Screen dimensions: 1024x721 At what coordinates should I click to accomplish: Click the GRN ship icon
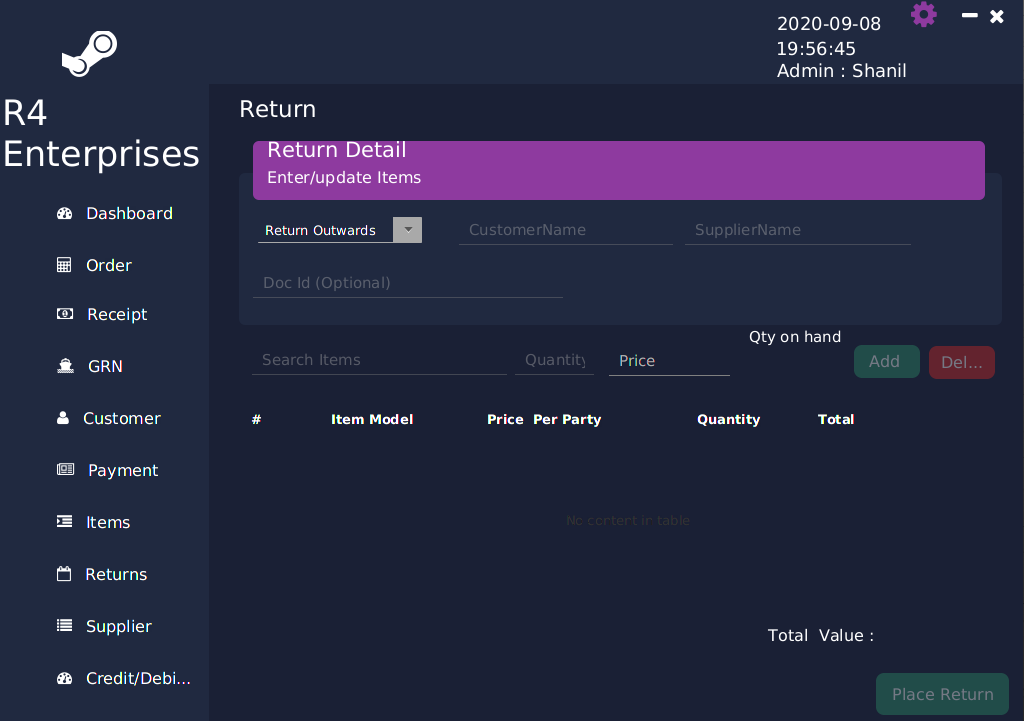(x=65, y=366)
